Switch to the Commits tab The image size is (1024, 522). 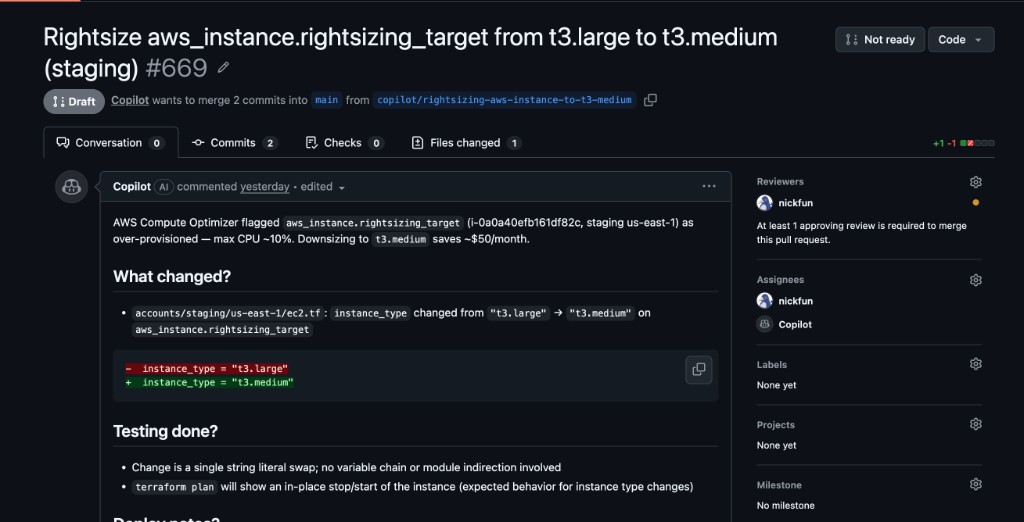[235, 142]
